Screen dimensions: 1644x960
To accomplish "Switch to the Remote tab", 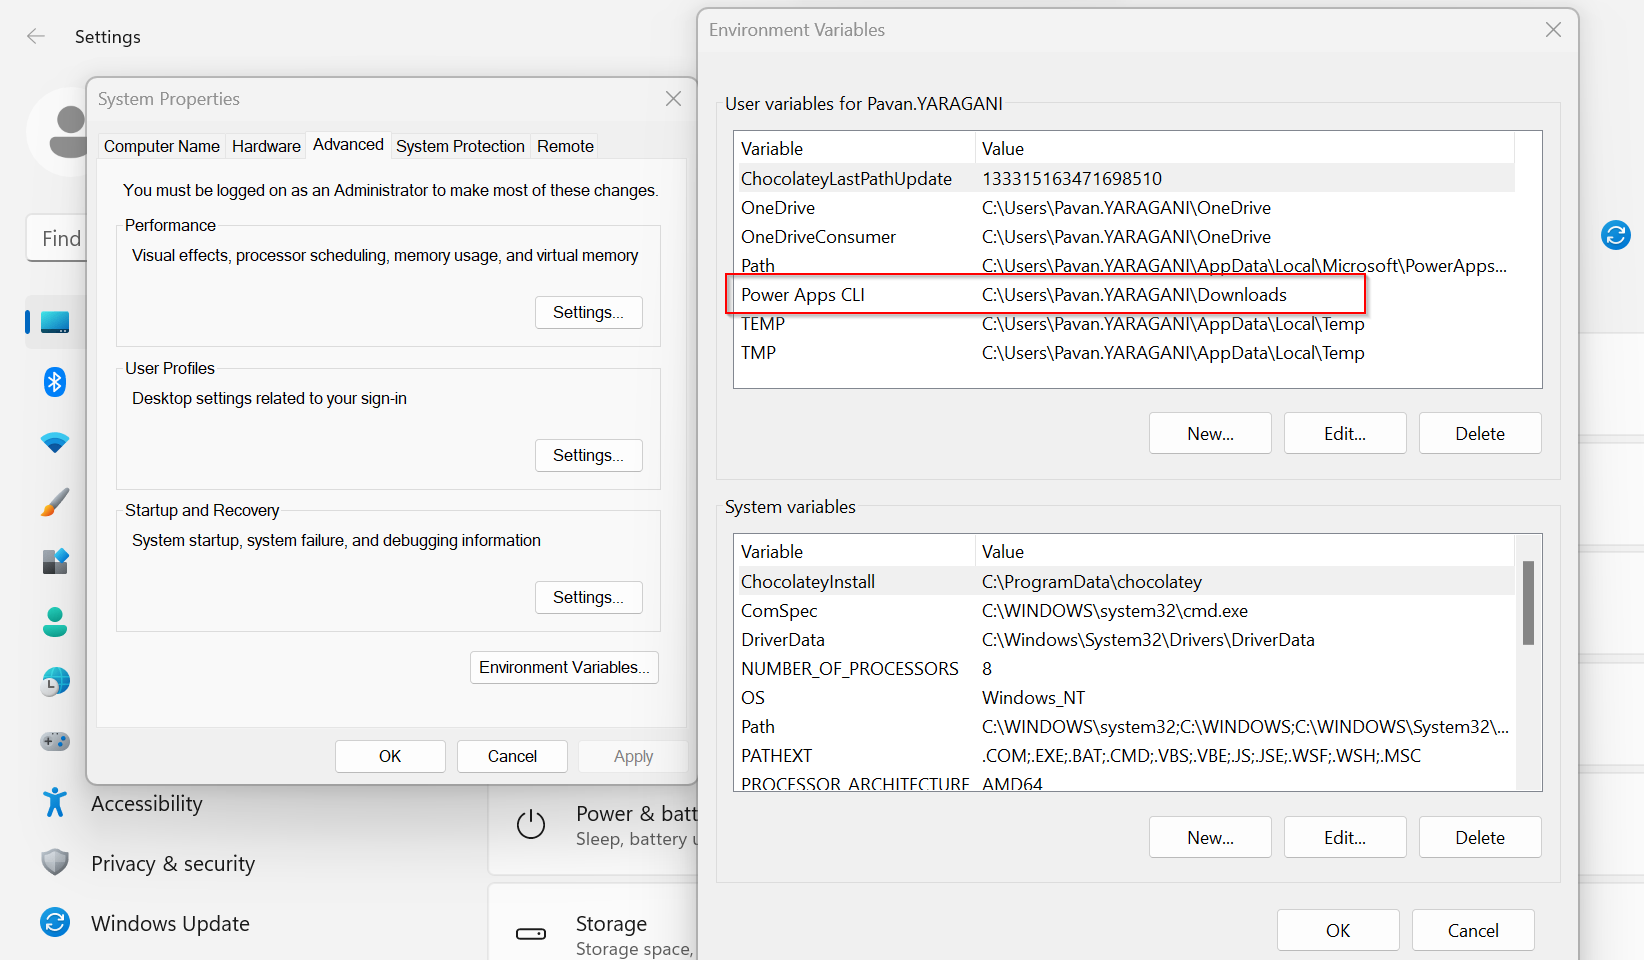I will pyautogui.click(x=565, y=146).
